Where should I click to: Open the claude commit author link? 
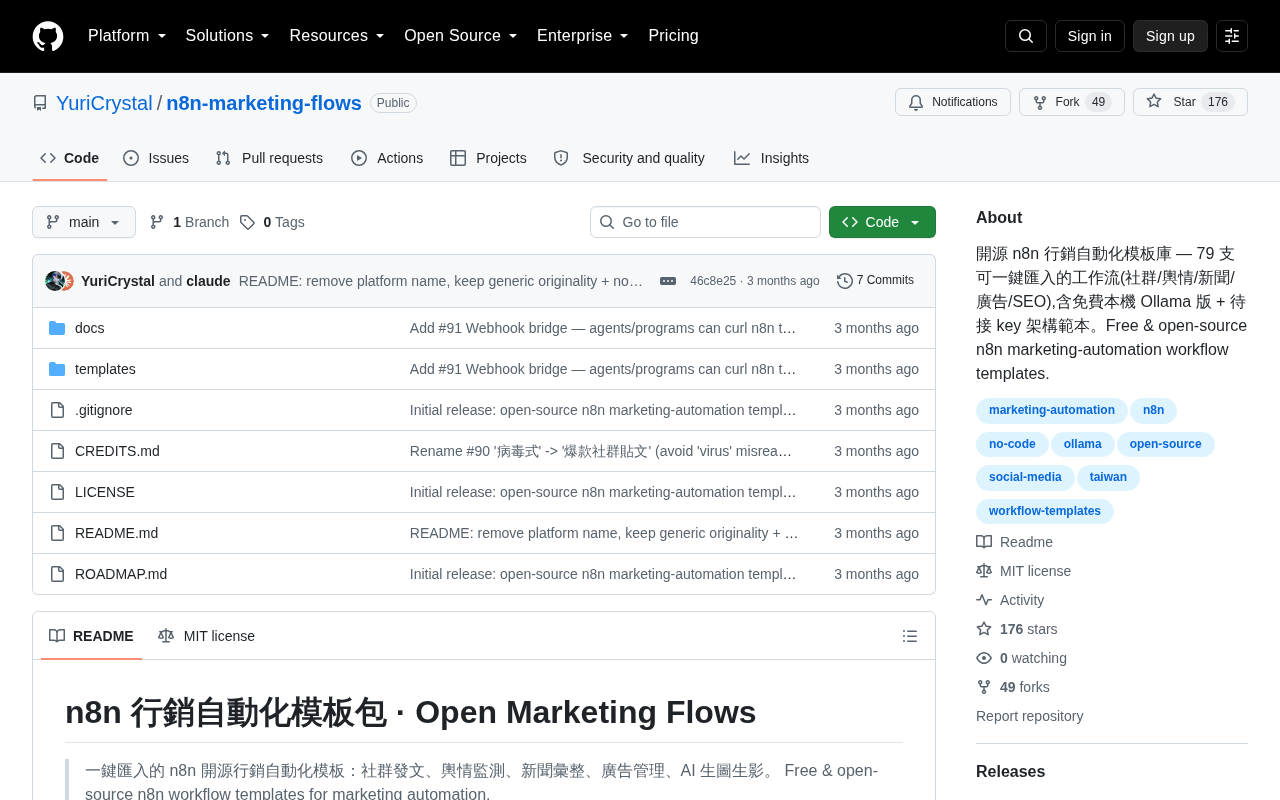coord(208,281)
